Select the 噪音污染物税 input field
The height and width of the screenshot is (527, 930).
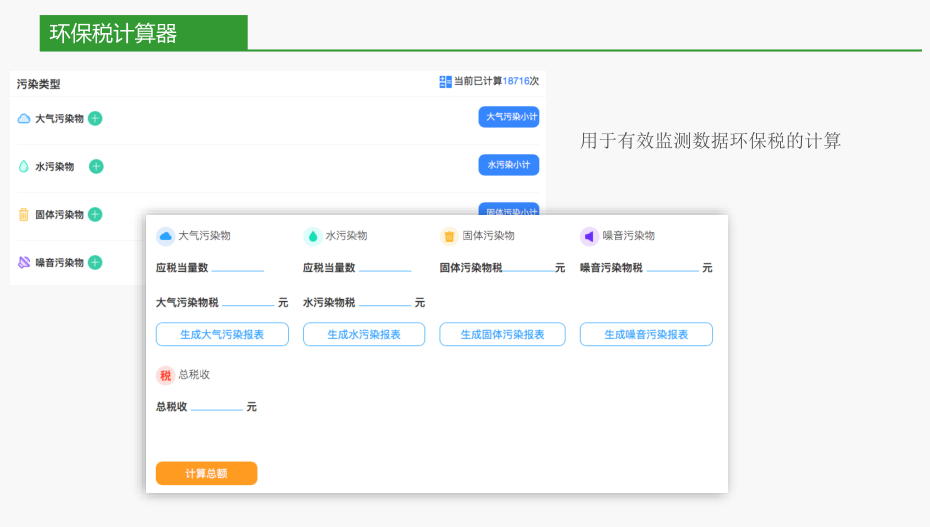672,267
